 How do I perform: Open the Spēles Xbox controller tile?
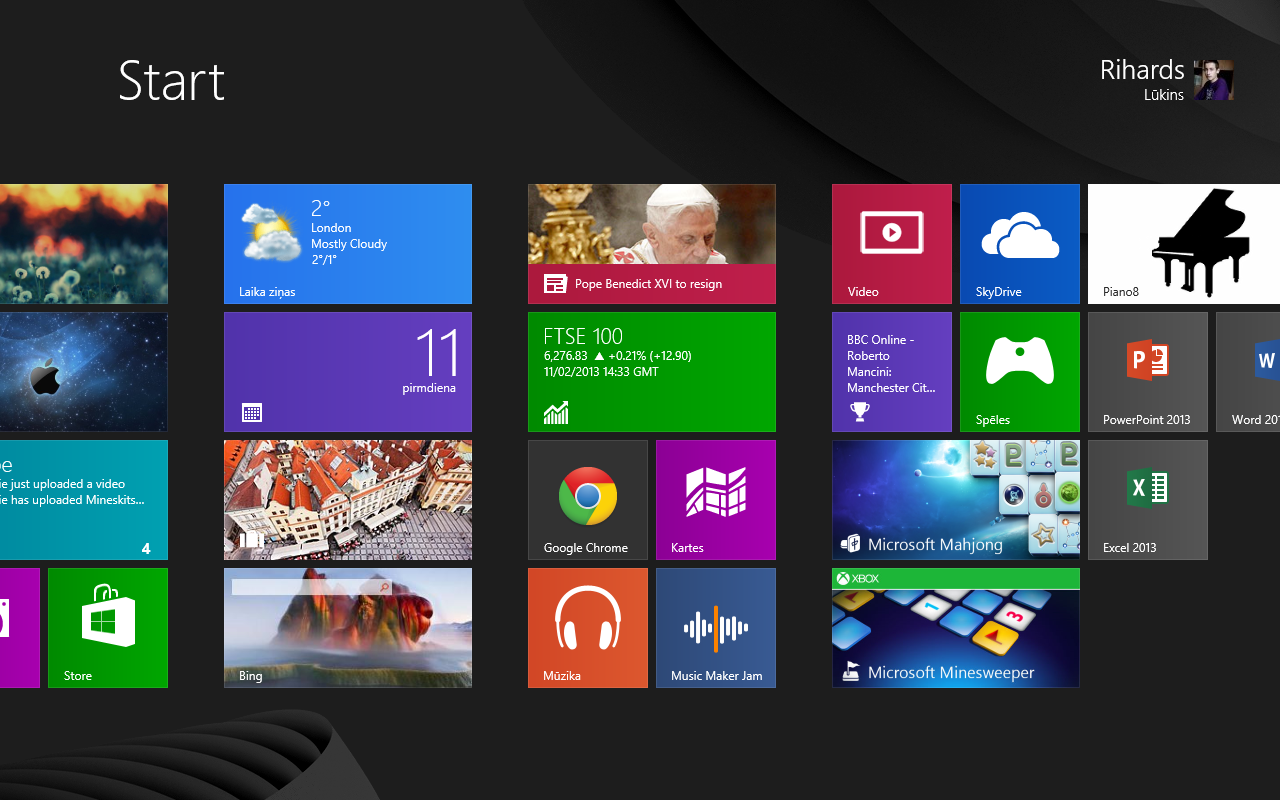point(1020,372)
